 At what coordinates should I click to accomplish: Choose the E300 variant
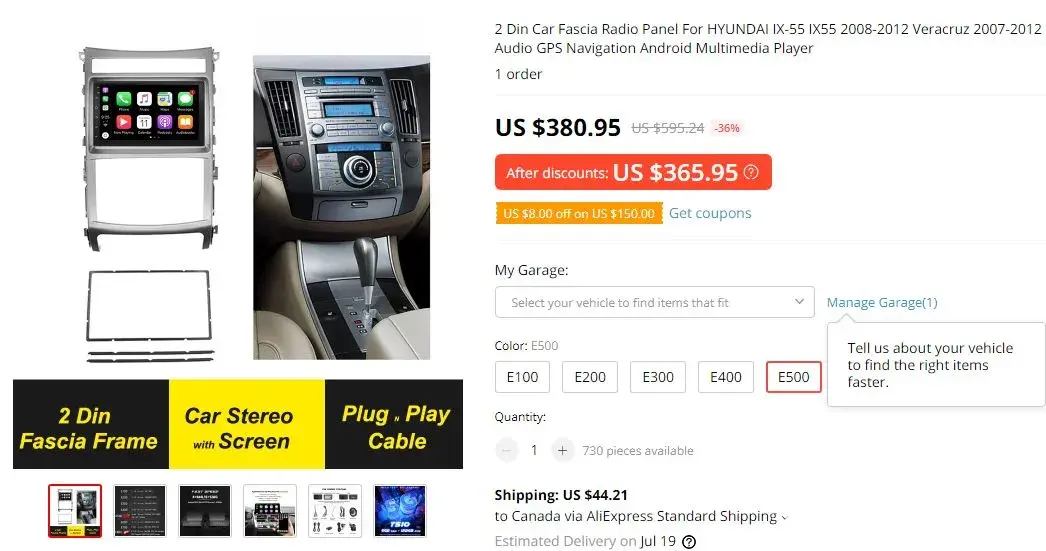(x=658, y=377)
